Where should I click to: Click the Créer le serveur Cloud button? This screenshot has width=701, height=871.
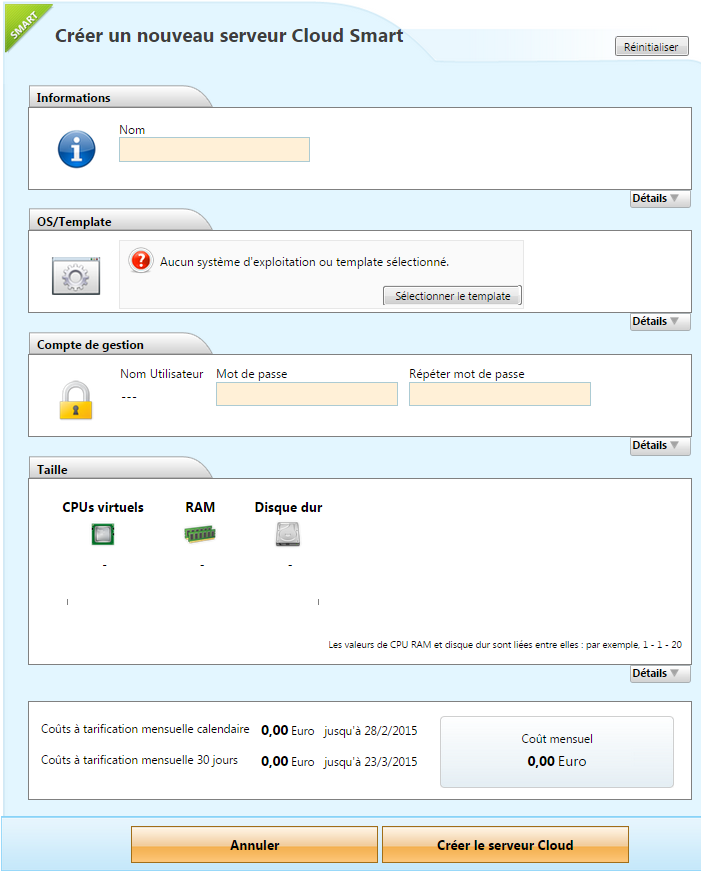coord(505,845)
